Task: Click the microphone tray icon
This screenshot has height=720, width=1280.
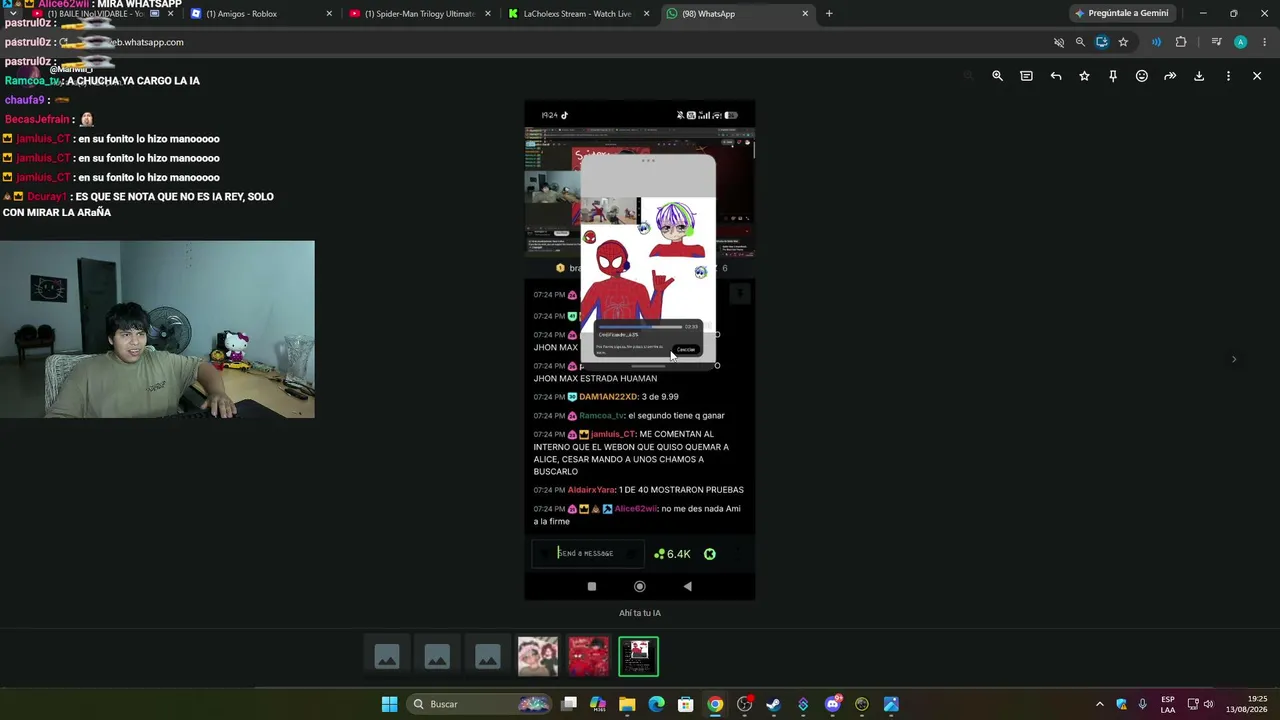Action: point(1142,704)
